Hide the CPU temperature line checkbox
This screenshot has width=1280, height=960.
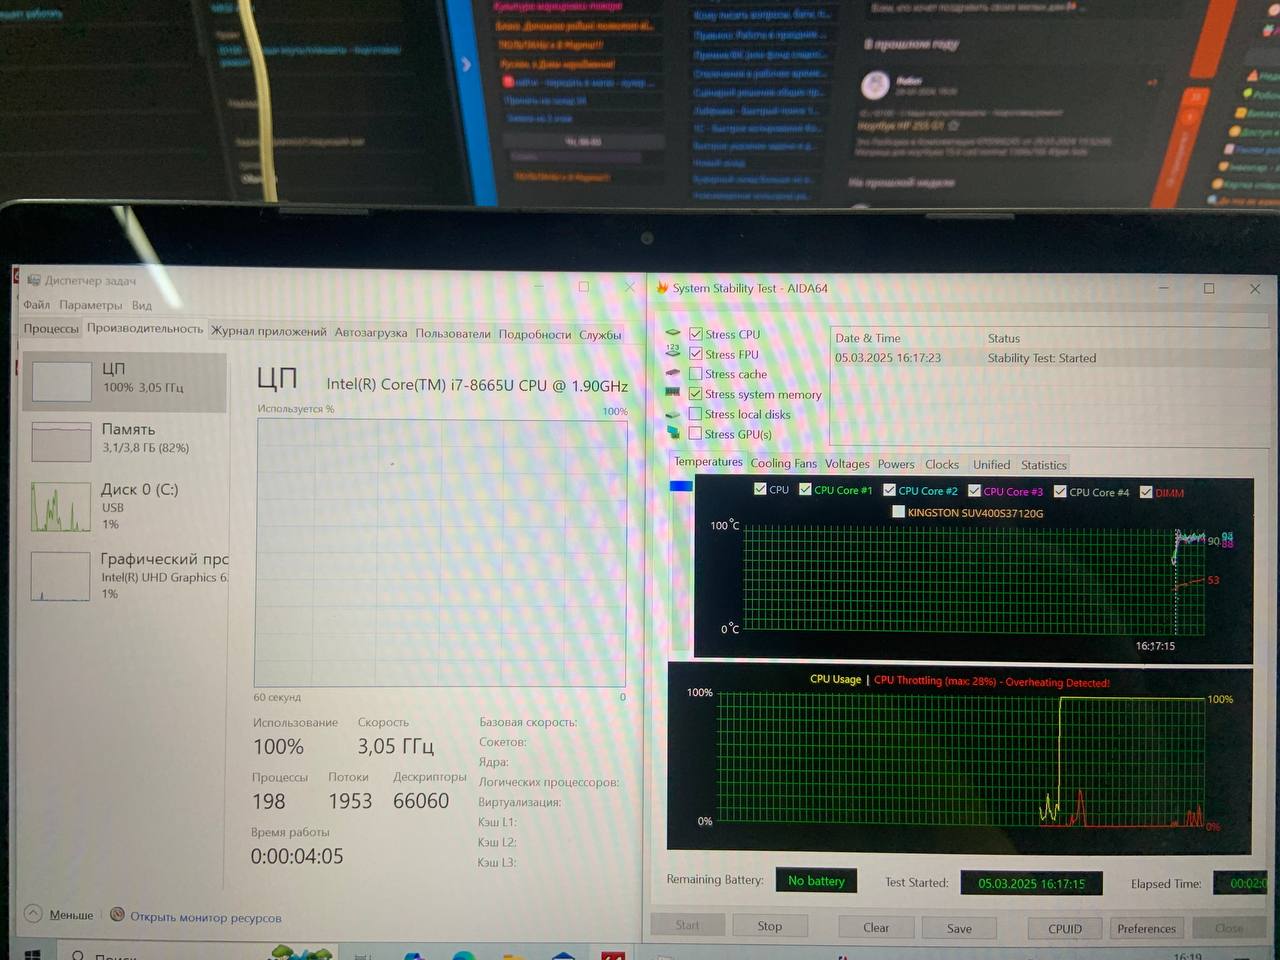coord(760,489)
